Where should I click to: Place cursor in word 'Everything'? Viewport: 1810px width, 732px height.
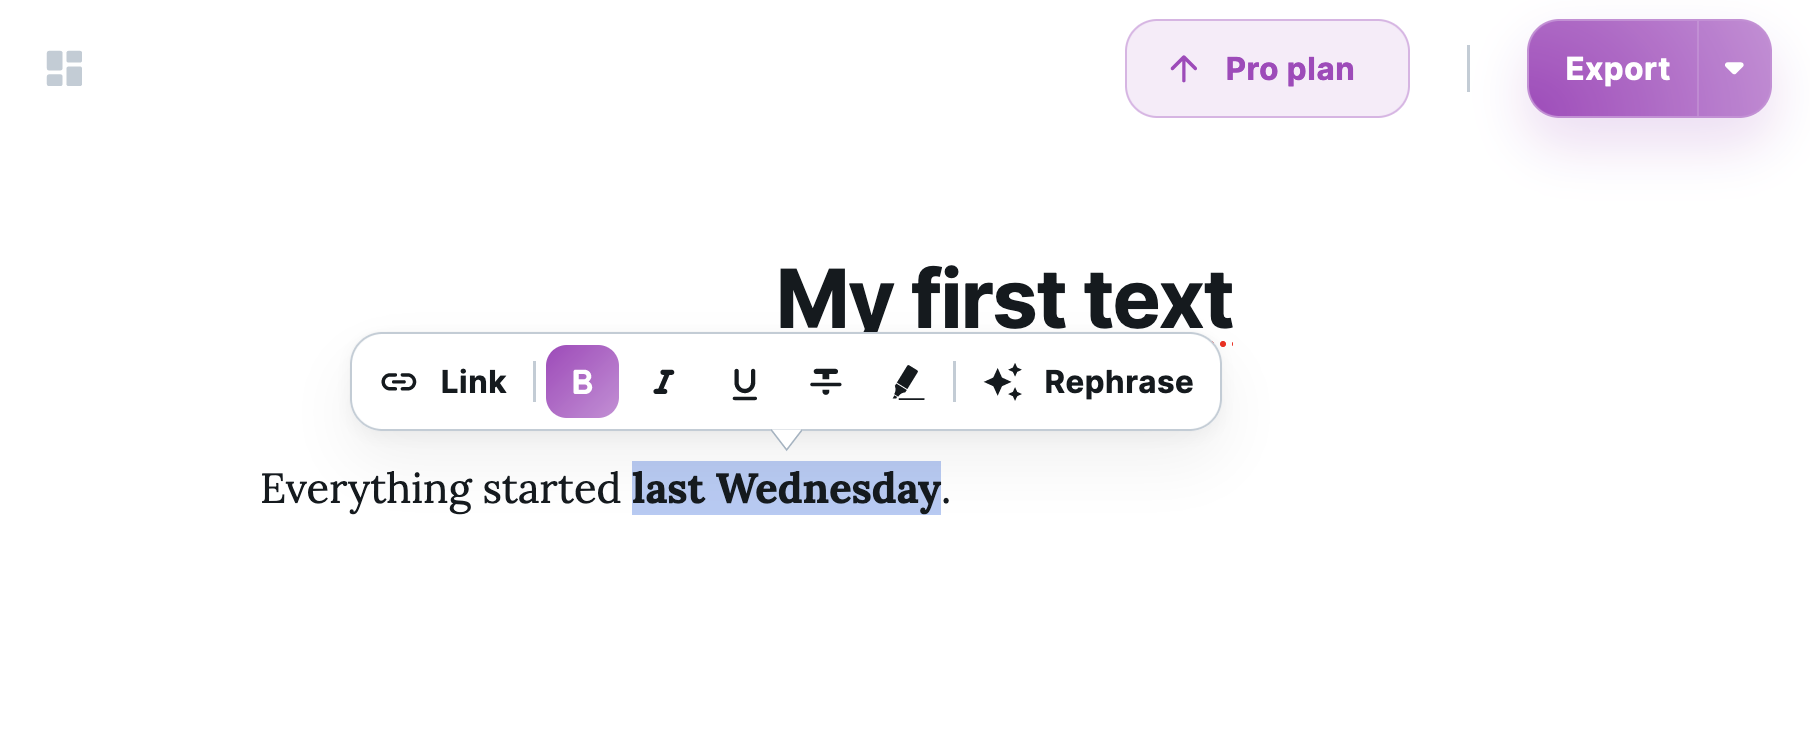tap(366, 489)
